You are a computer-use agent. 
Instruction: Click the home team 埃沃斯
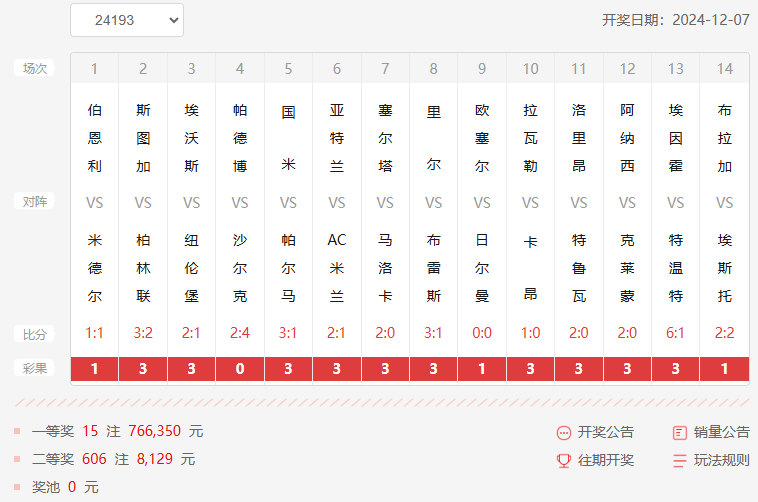tap(191, 138)
